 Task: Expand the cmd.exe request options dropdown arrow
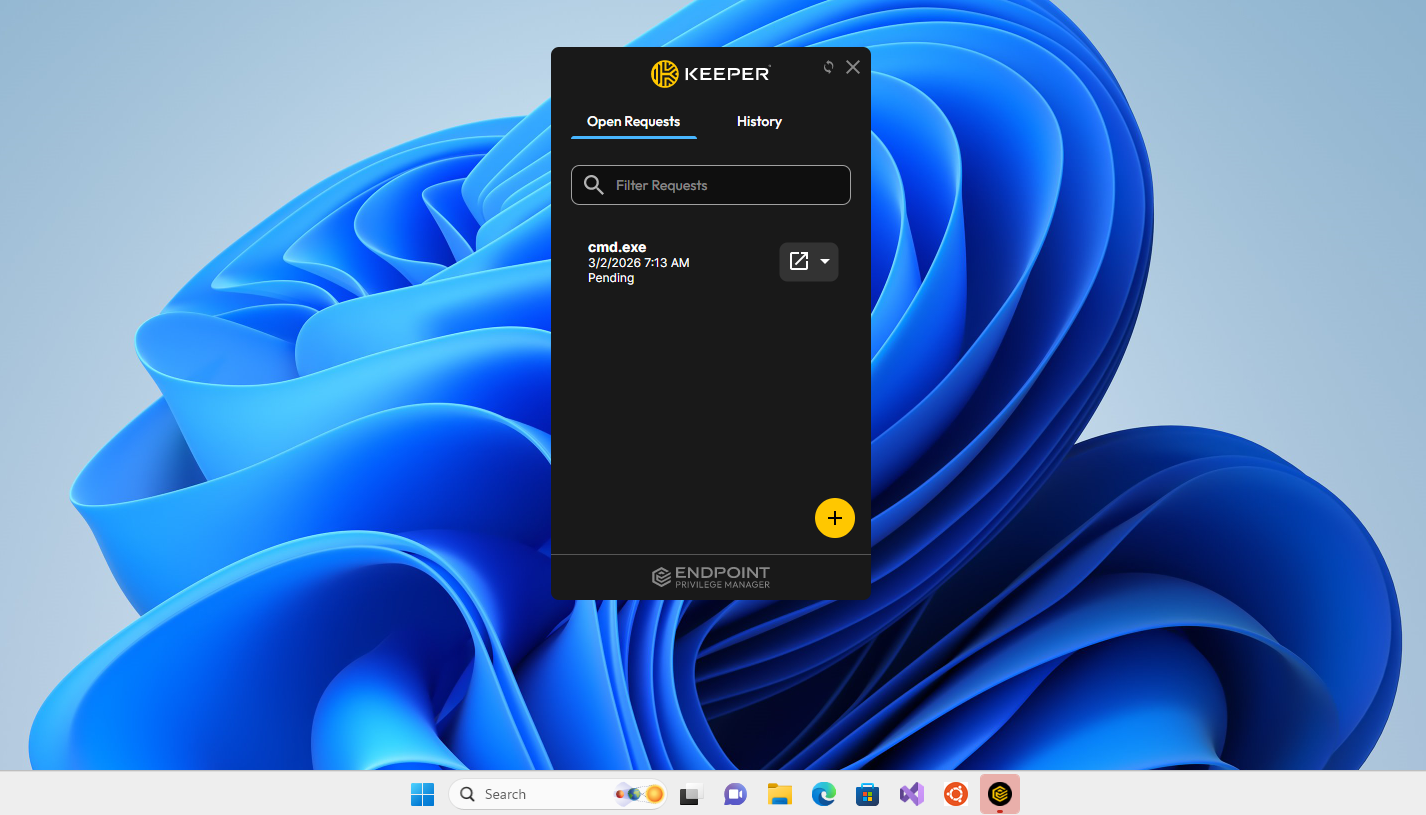pos(825,261)
